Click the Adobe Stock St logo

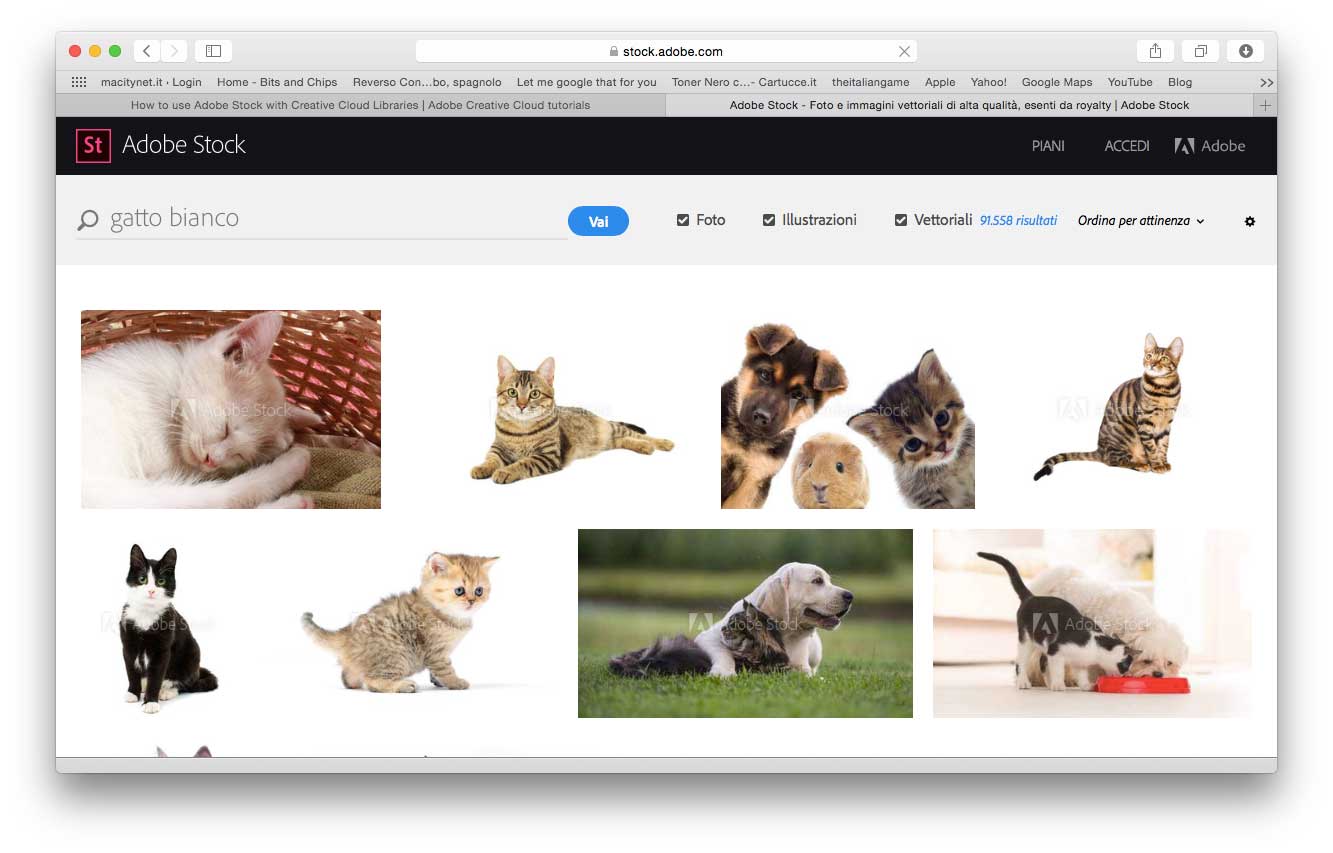pyautogui.click(x=93, y=145)
